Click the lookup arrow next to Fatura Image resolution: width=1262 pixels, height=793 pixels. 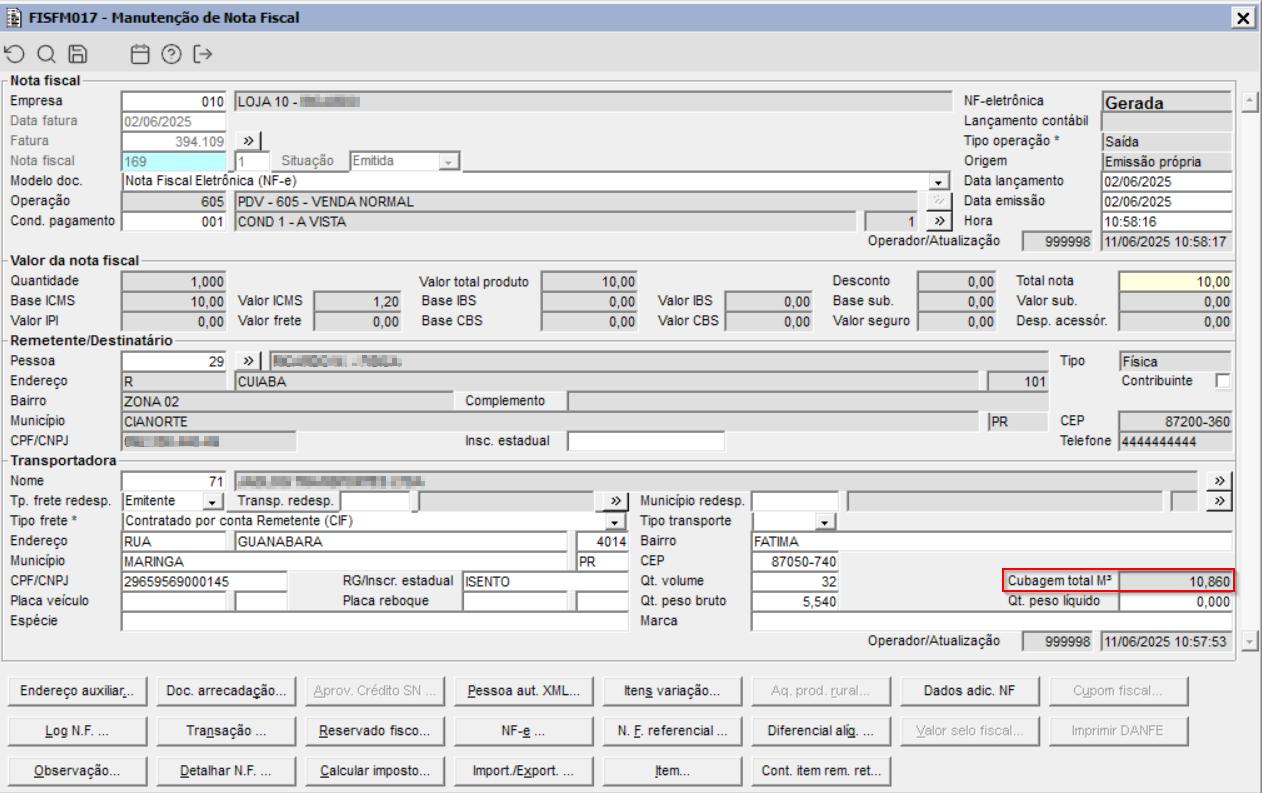pos(249,141)
